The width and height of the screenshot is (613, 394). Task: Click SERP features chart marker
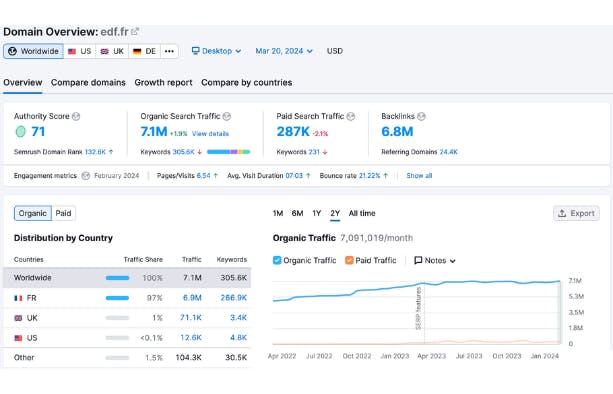[419, 308]
